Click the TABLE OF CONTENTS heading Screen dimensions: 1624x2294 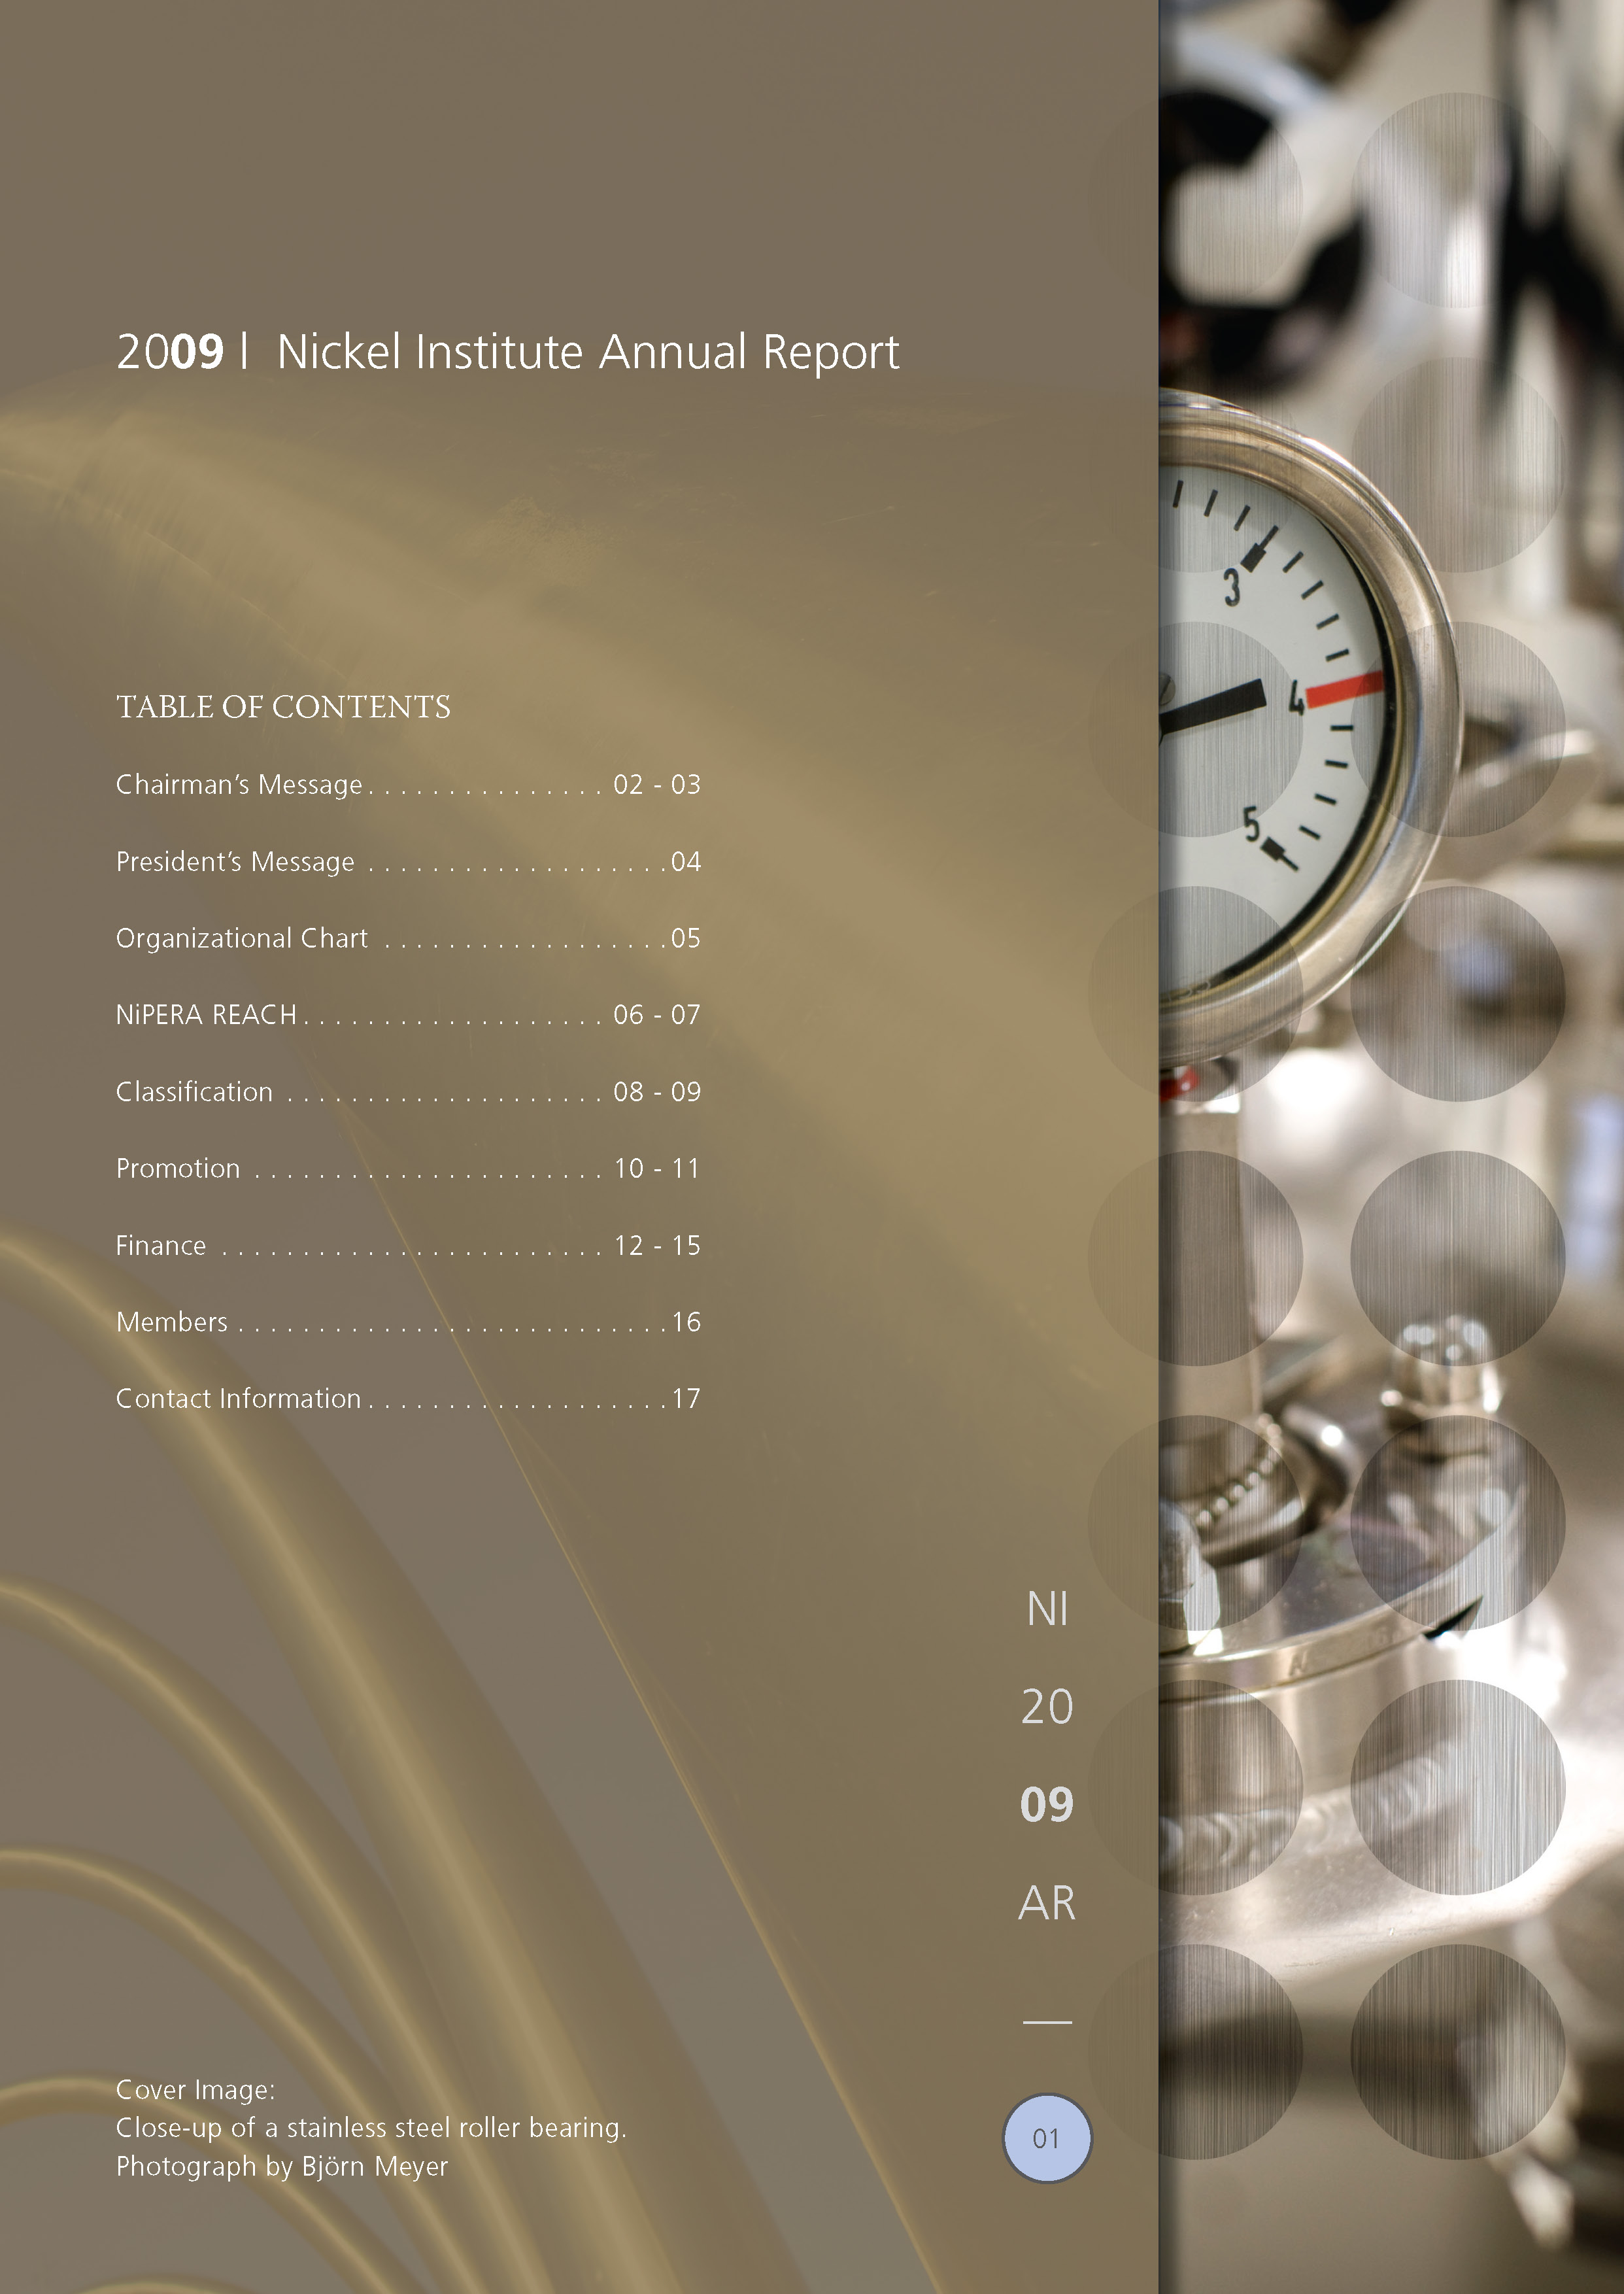pos(283,707)
